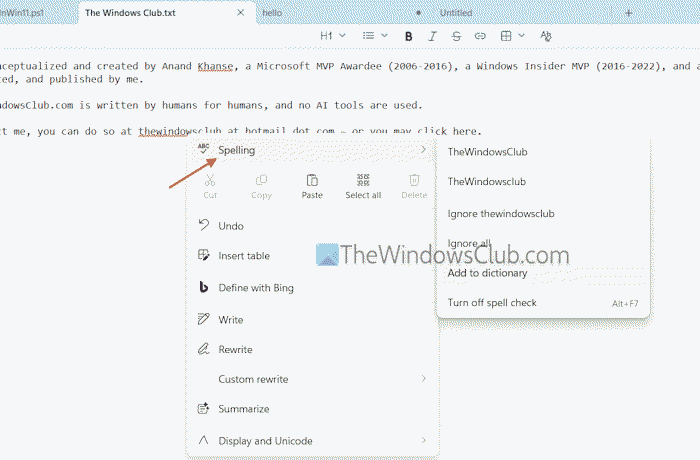Open the H1 heading dropdown
Screen dimensions: 700x460
click(x=333, y=36)
